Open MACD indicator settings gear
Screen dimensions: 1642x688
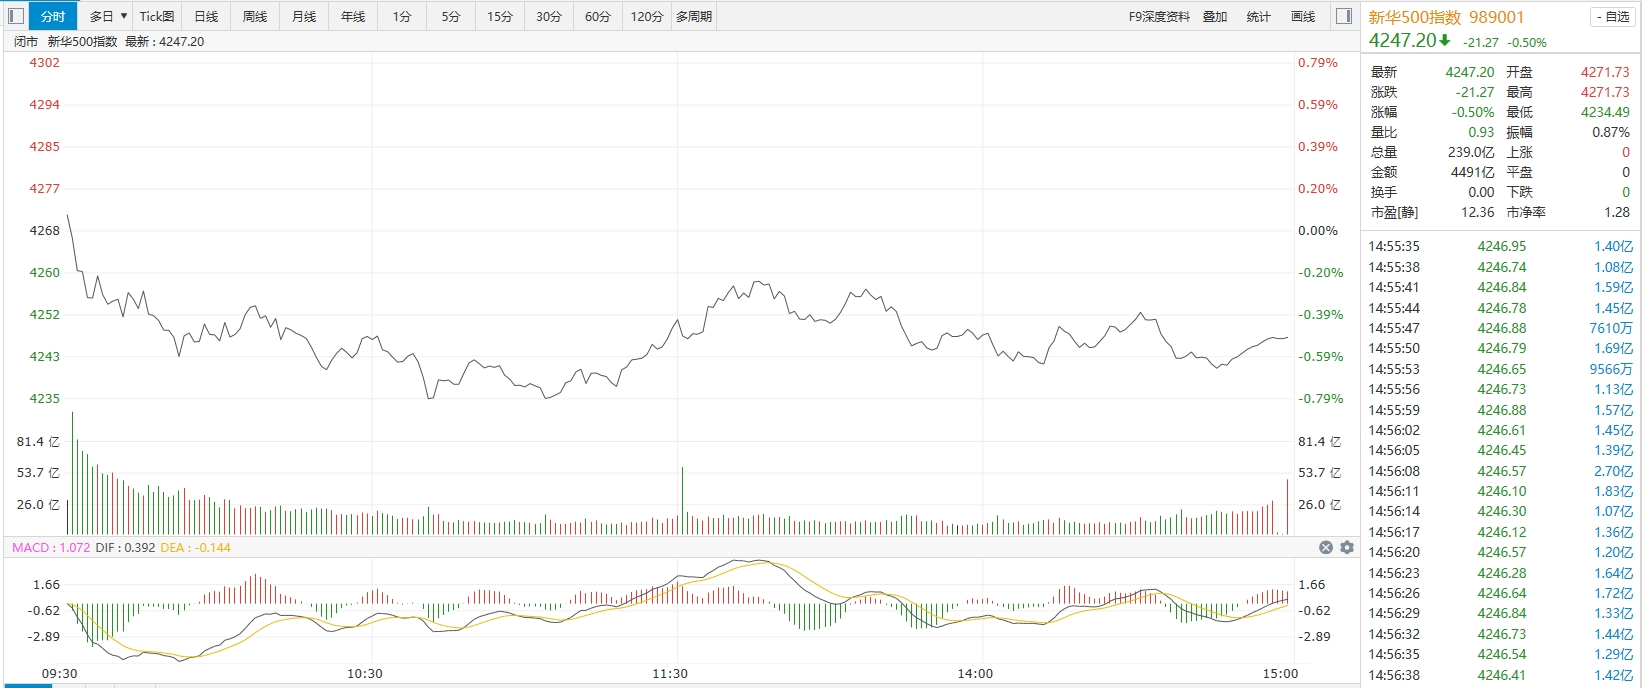click(x=1347, y=547)
